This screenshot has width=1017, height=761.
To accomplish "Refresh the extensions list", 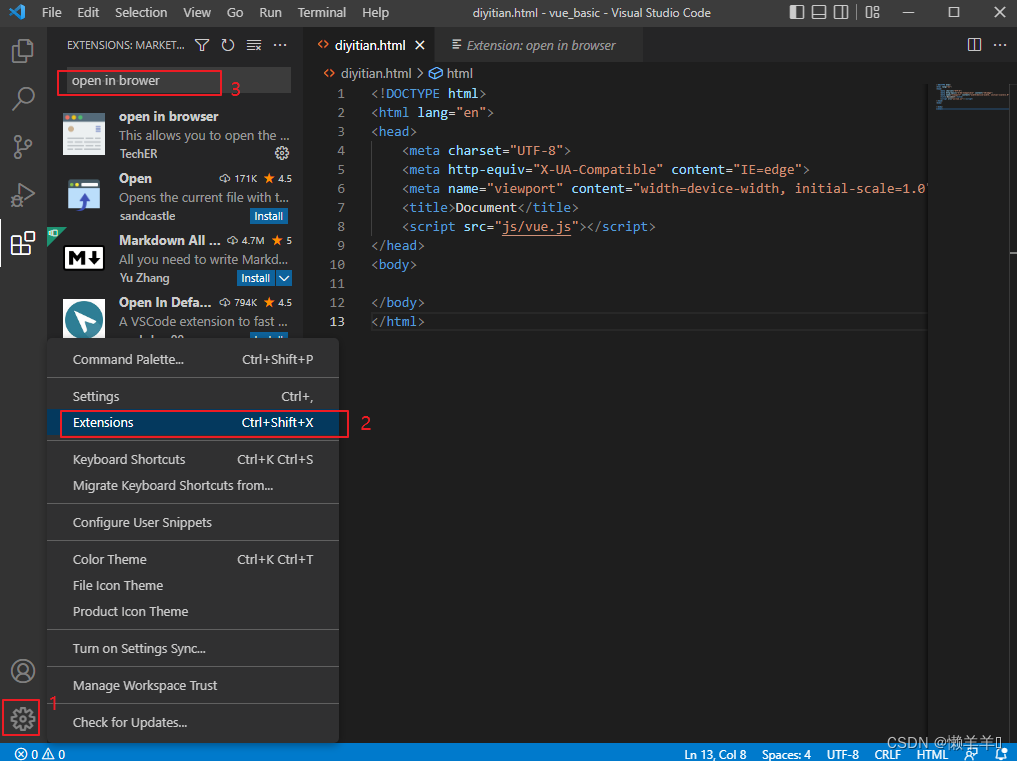I will click(x=228, y=45).
